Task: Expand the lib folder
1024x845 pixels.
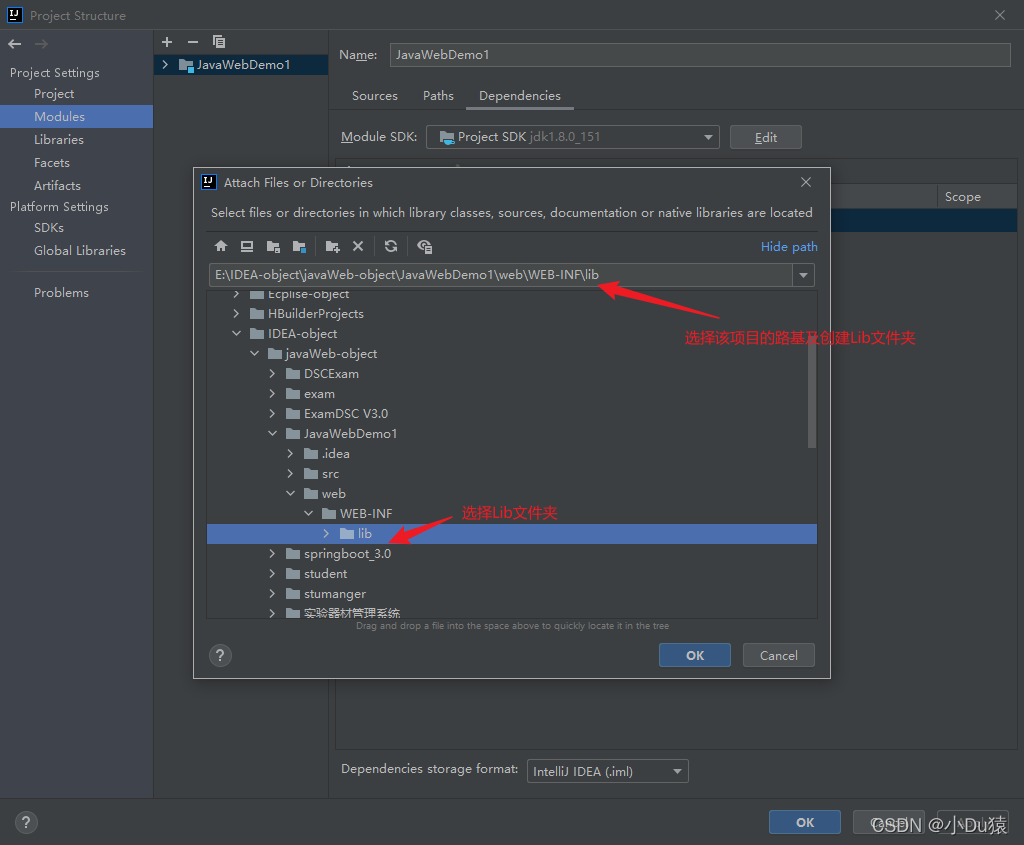Action: coord(326,534)
